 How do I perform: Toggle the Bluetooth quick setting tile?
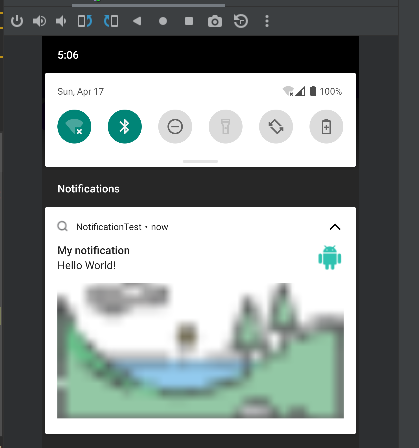tap(125, 127)
